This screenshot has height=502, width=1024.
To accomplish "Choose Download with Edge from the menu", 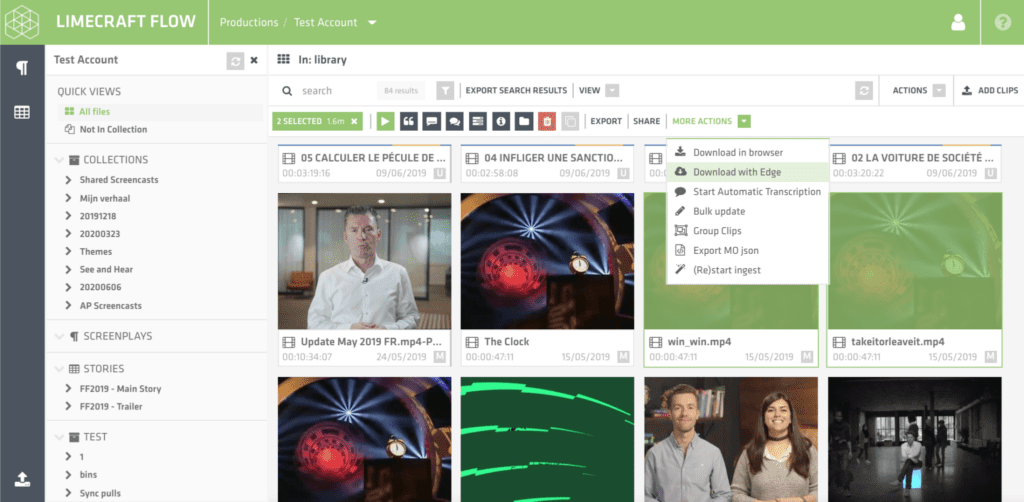I will click(748, 172).
